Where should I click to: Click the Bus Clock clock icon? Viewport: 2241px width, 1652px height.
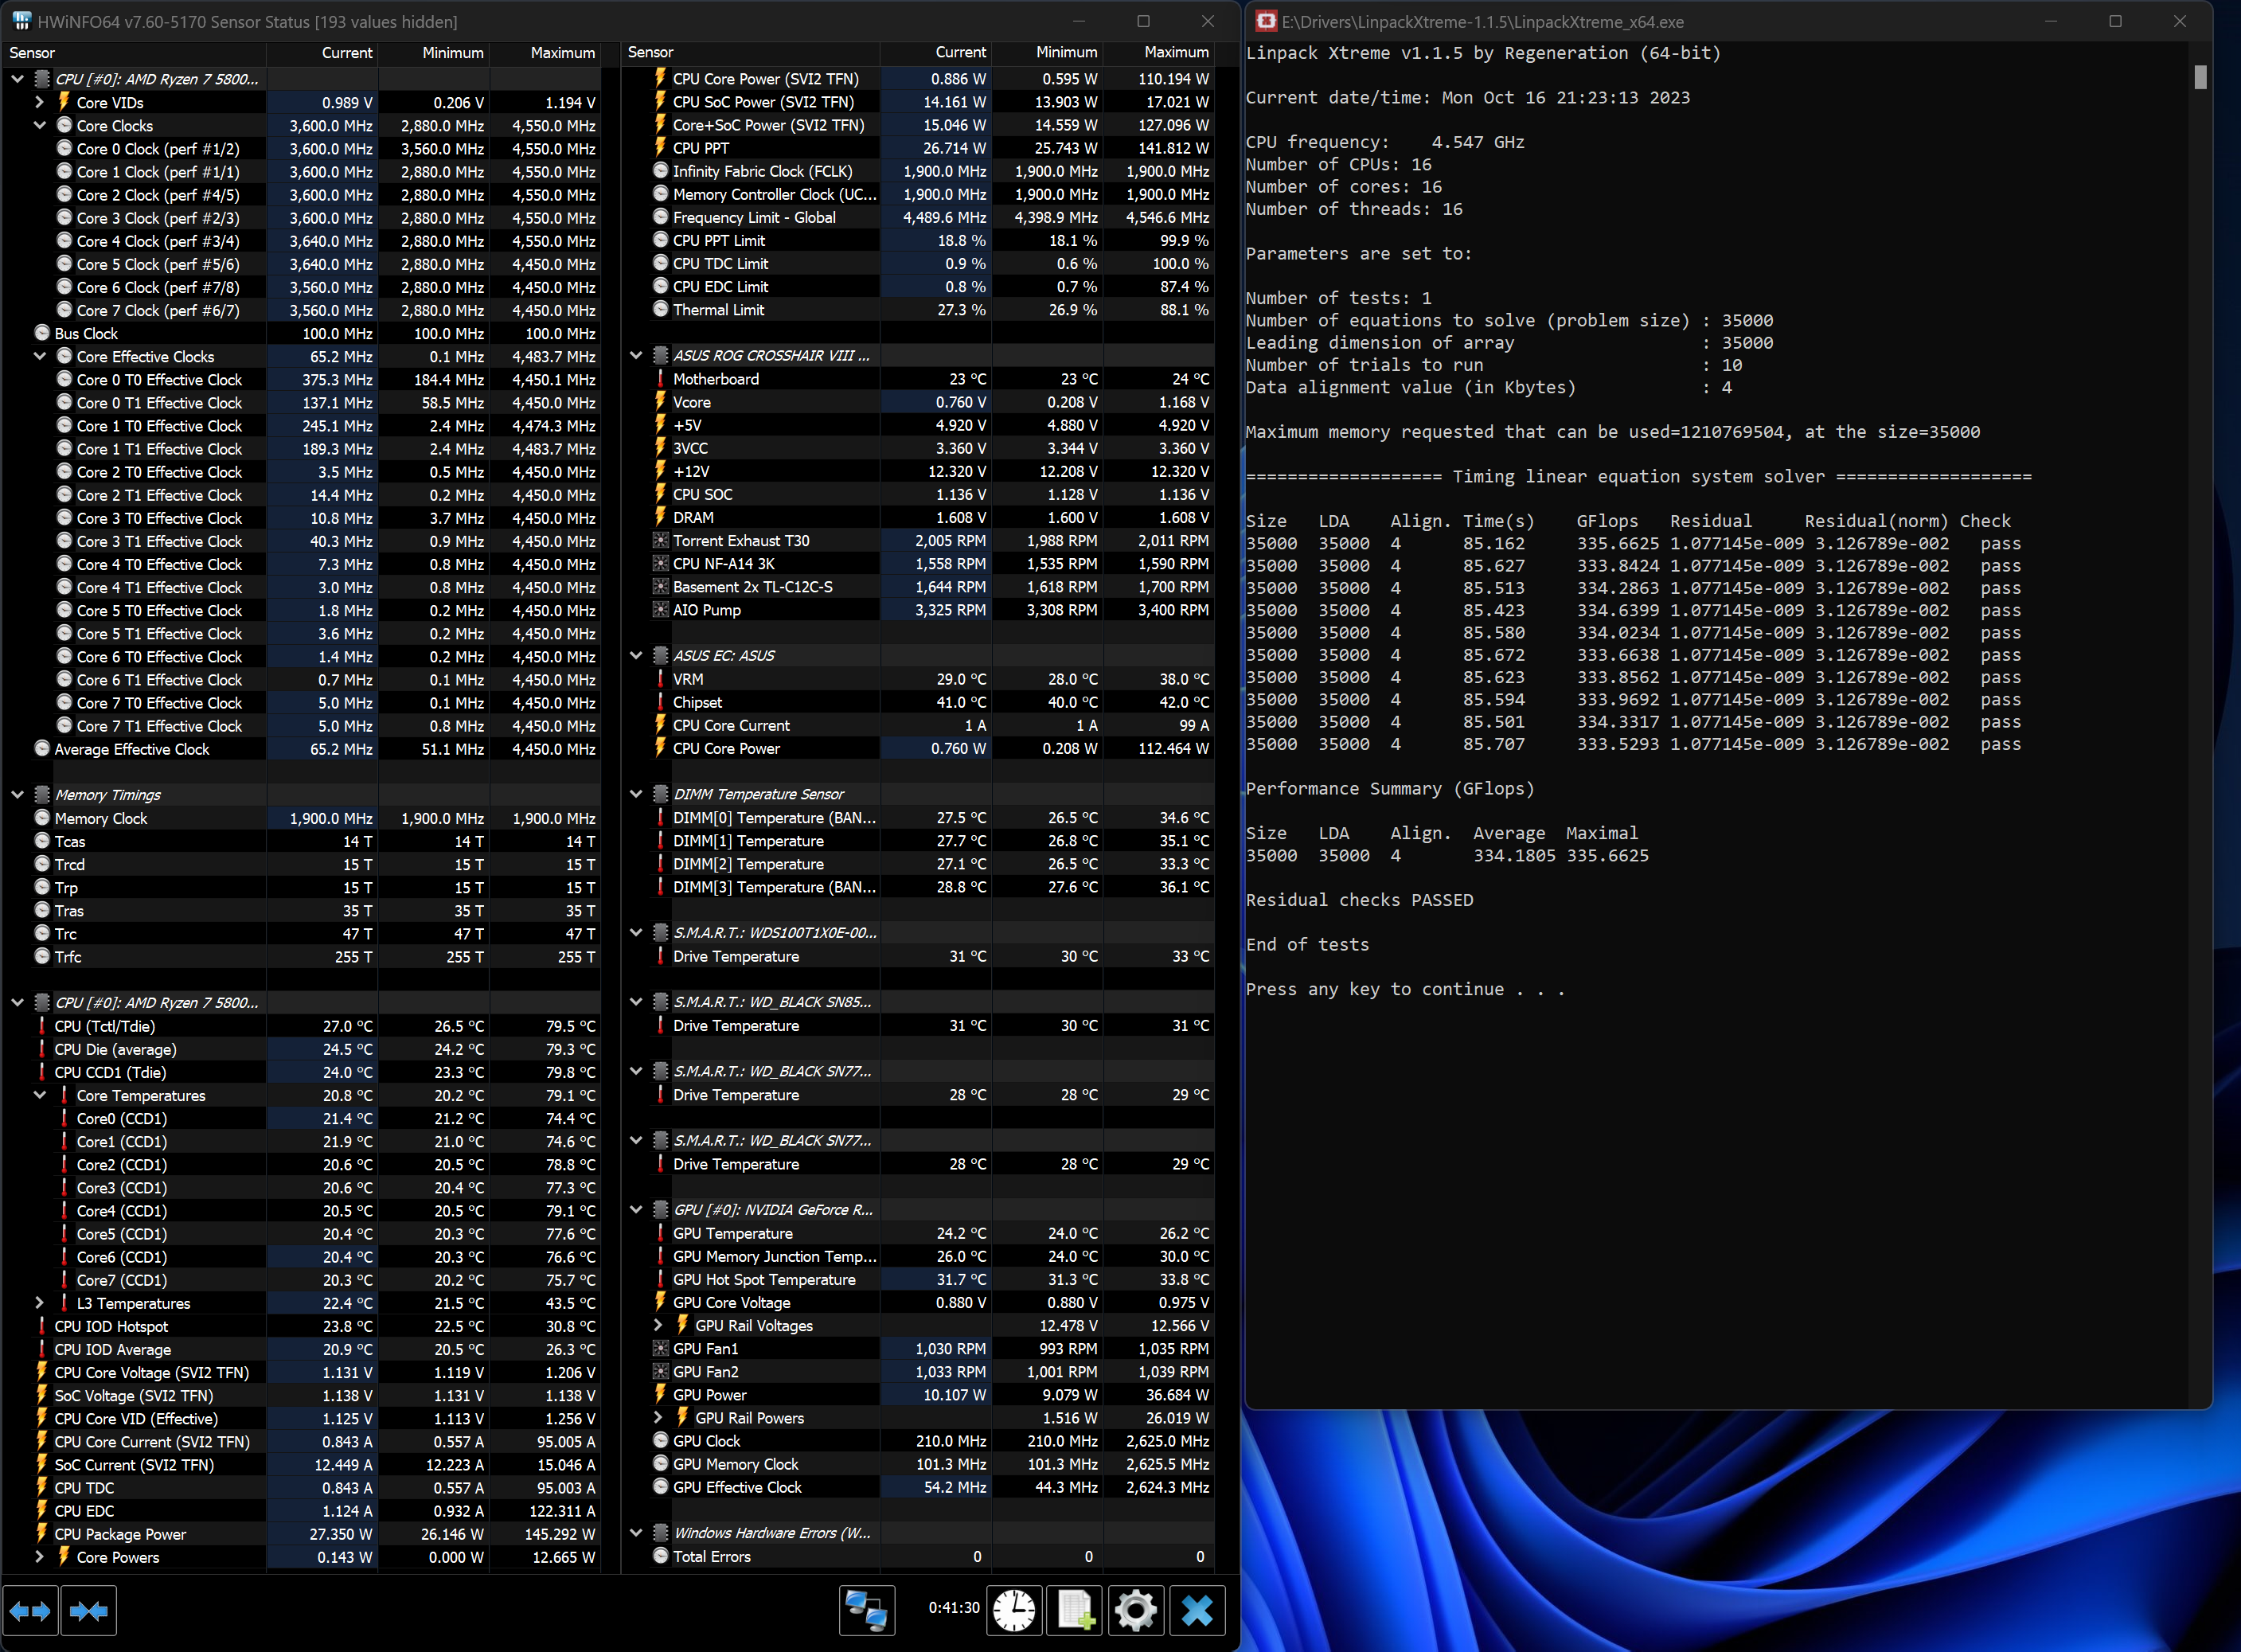tap(42, 333)
